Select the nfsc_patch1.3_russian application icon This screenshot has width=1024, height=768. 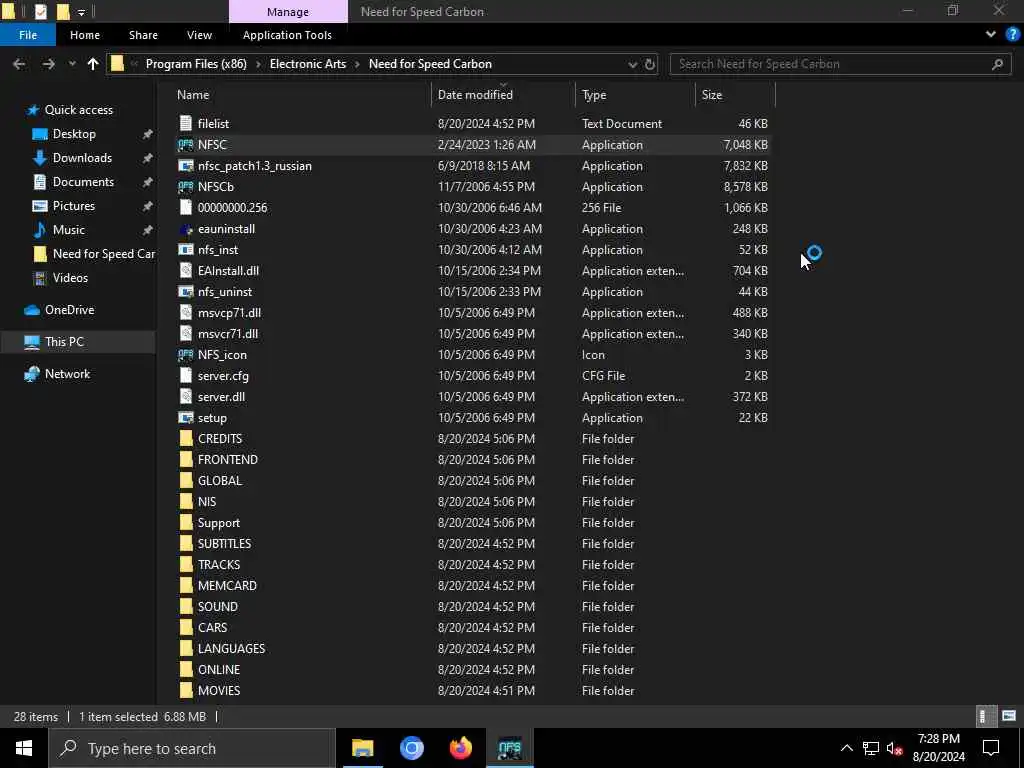(x=185, y=166)
